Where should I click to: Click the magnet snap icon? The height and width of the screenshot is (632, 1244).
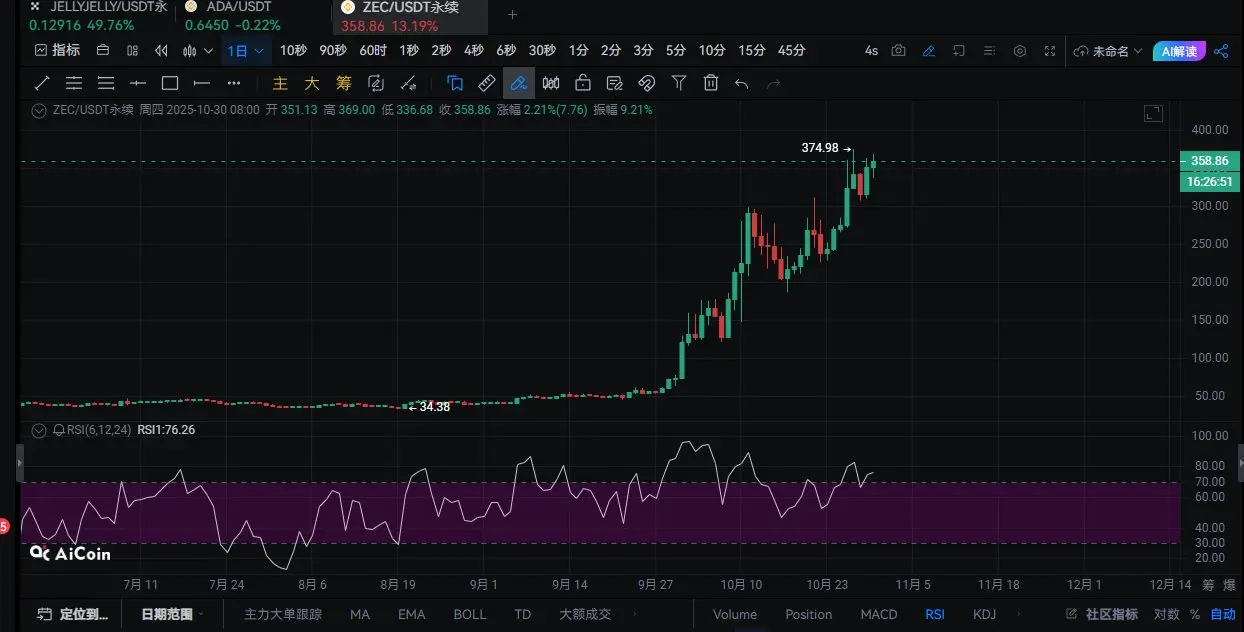pos(647,83)
